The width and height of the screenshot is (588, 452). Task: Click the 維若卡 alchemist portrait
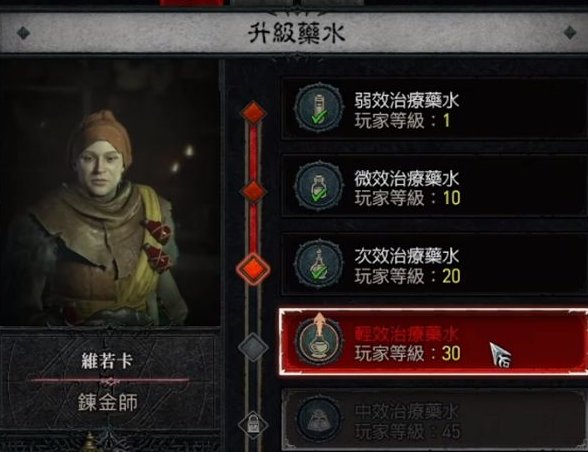(110, 193)
